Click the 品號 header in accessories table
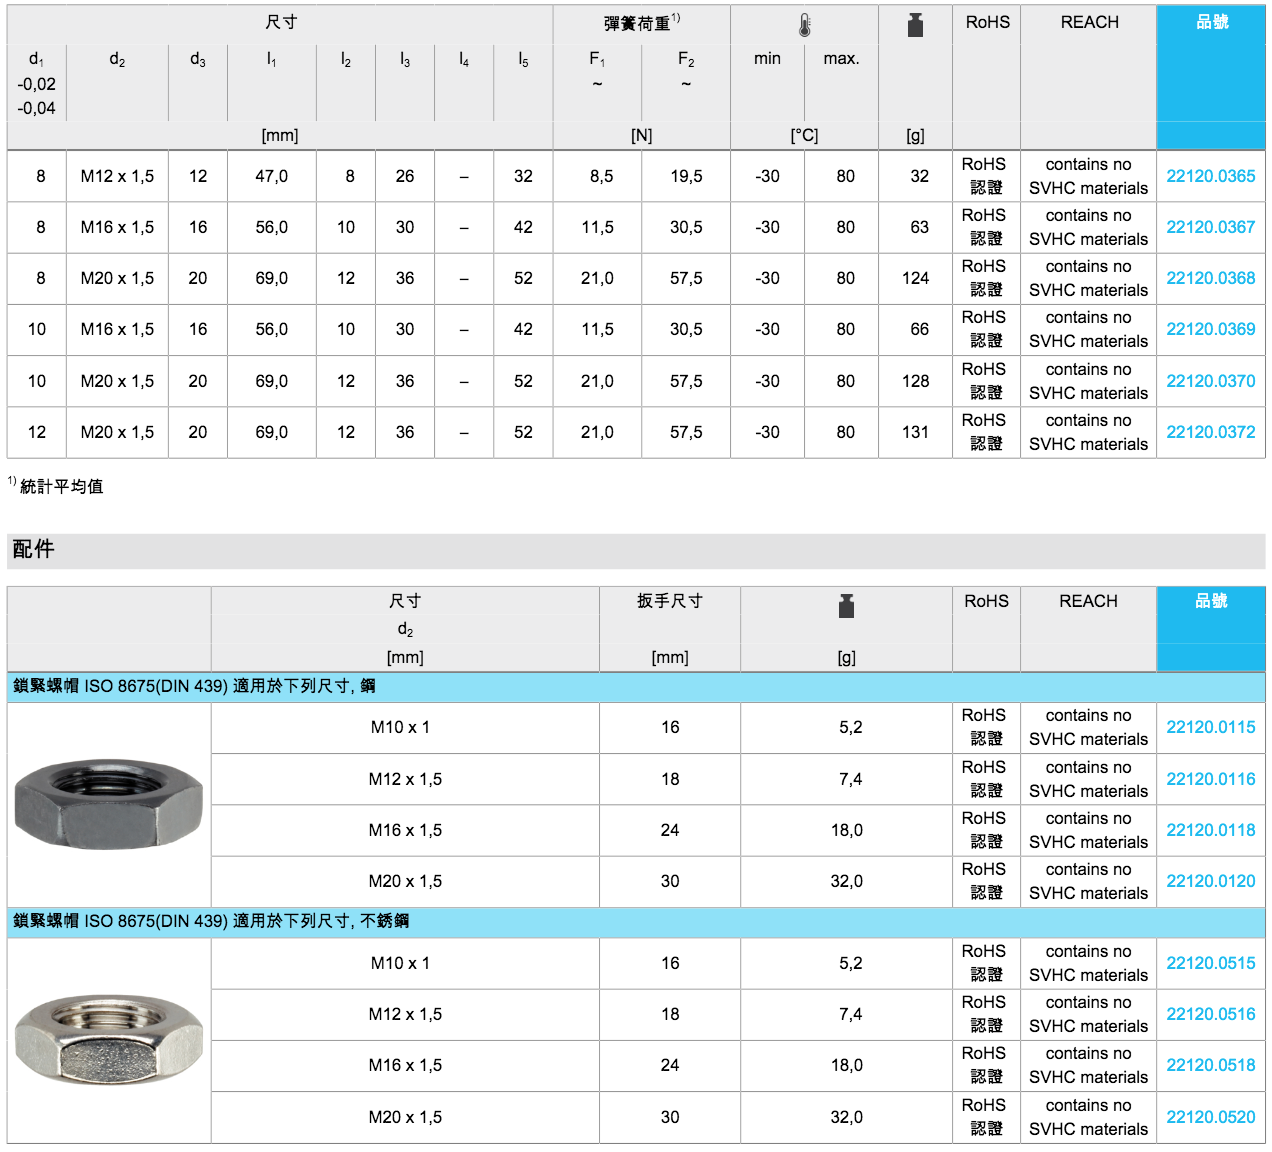This screenshot has width=1272, height=1152. click(1210, 601)
